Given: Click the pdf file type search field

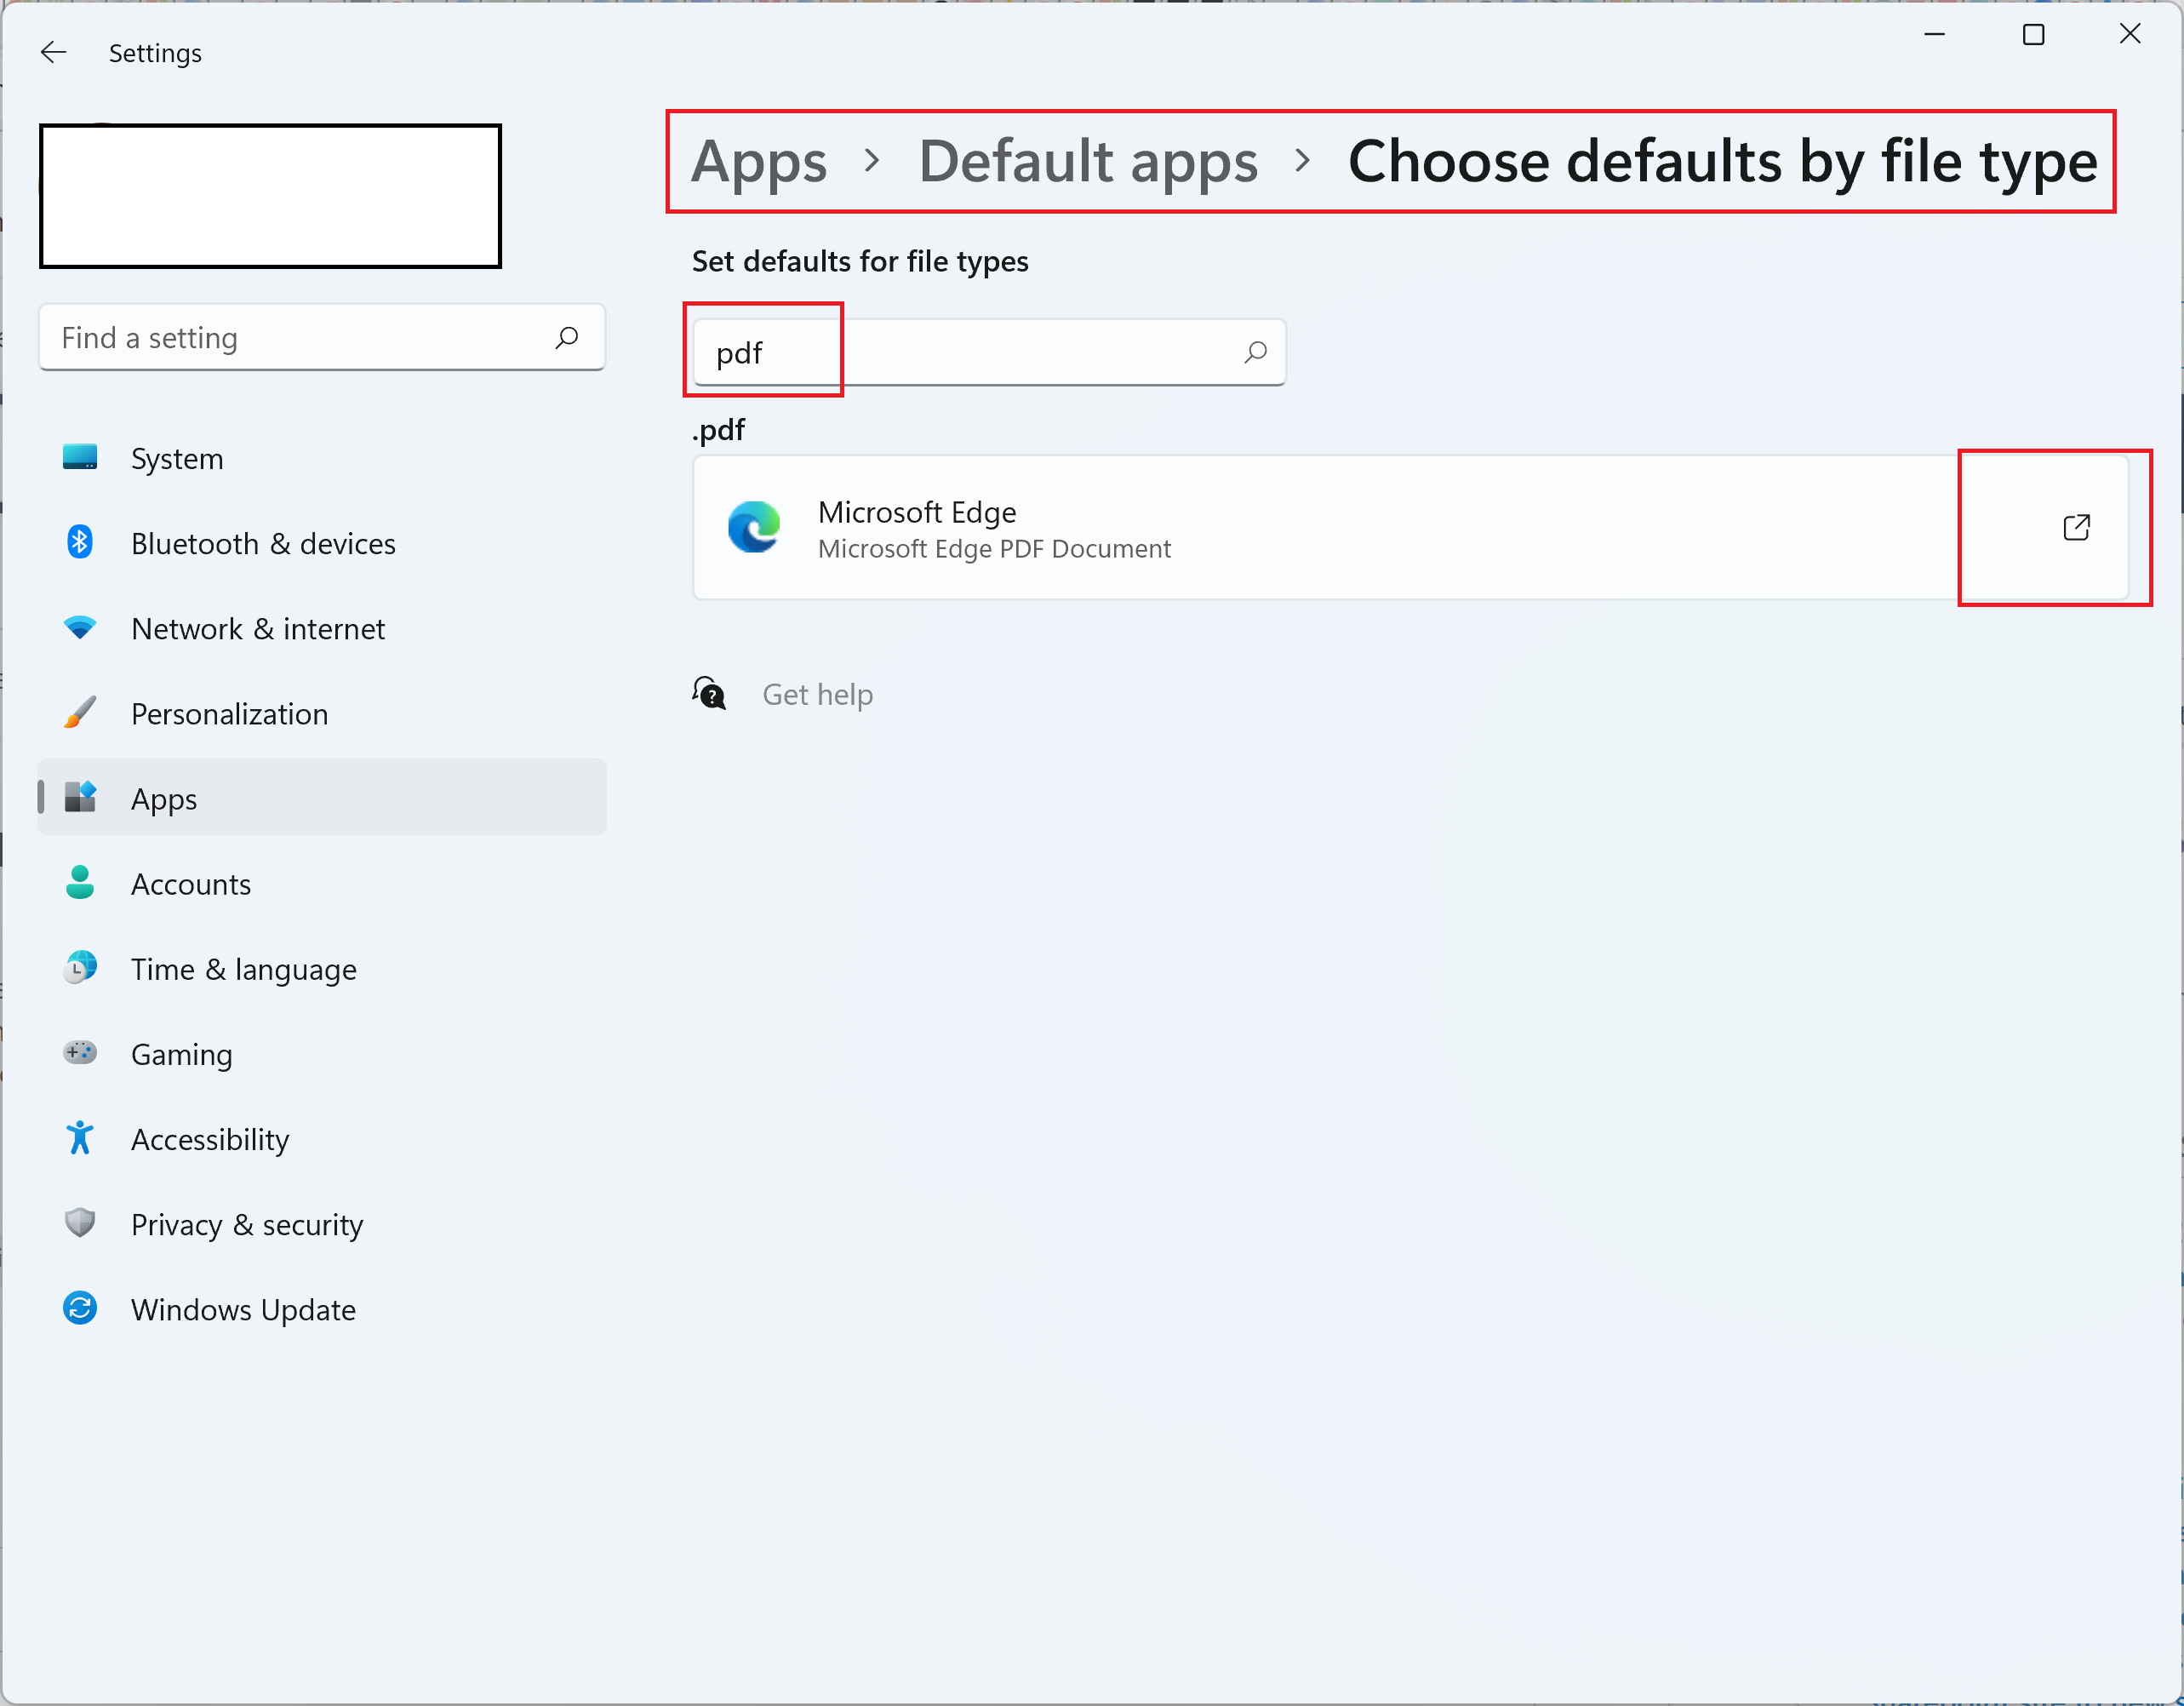Looking at the screenshot, I should [x=960, y=352].
